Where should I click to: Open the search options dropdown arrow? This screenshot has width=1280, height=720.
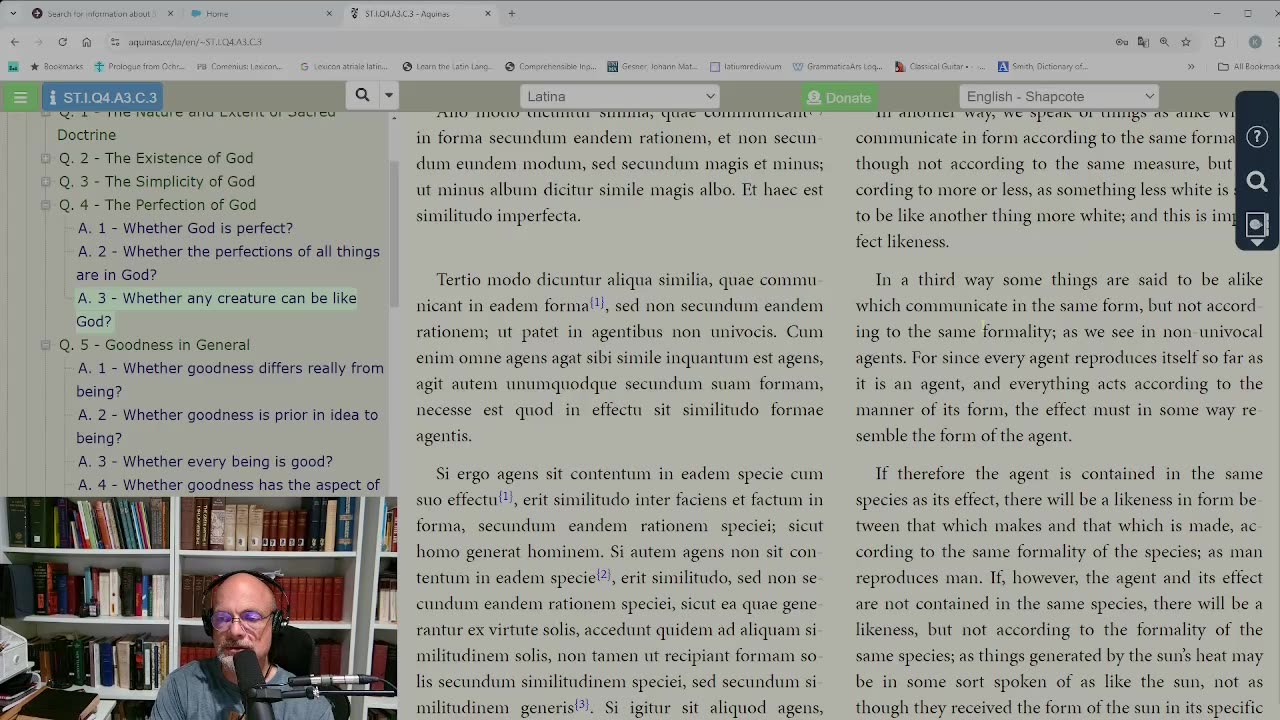[388, 96]
